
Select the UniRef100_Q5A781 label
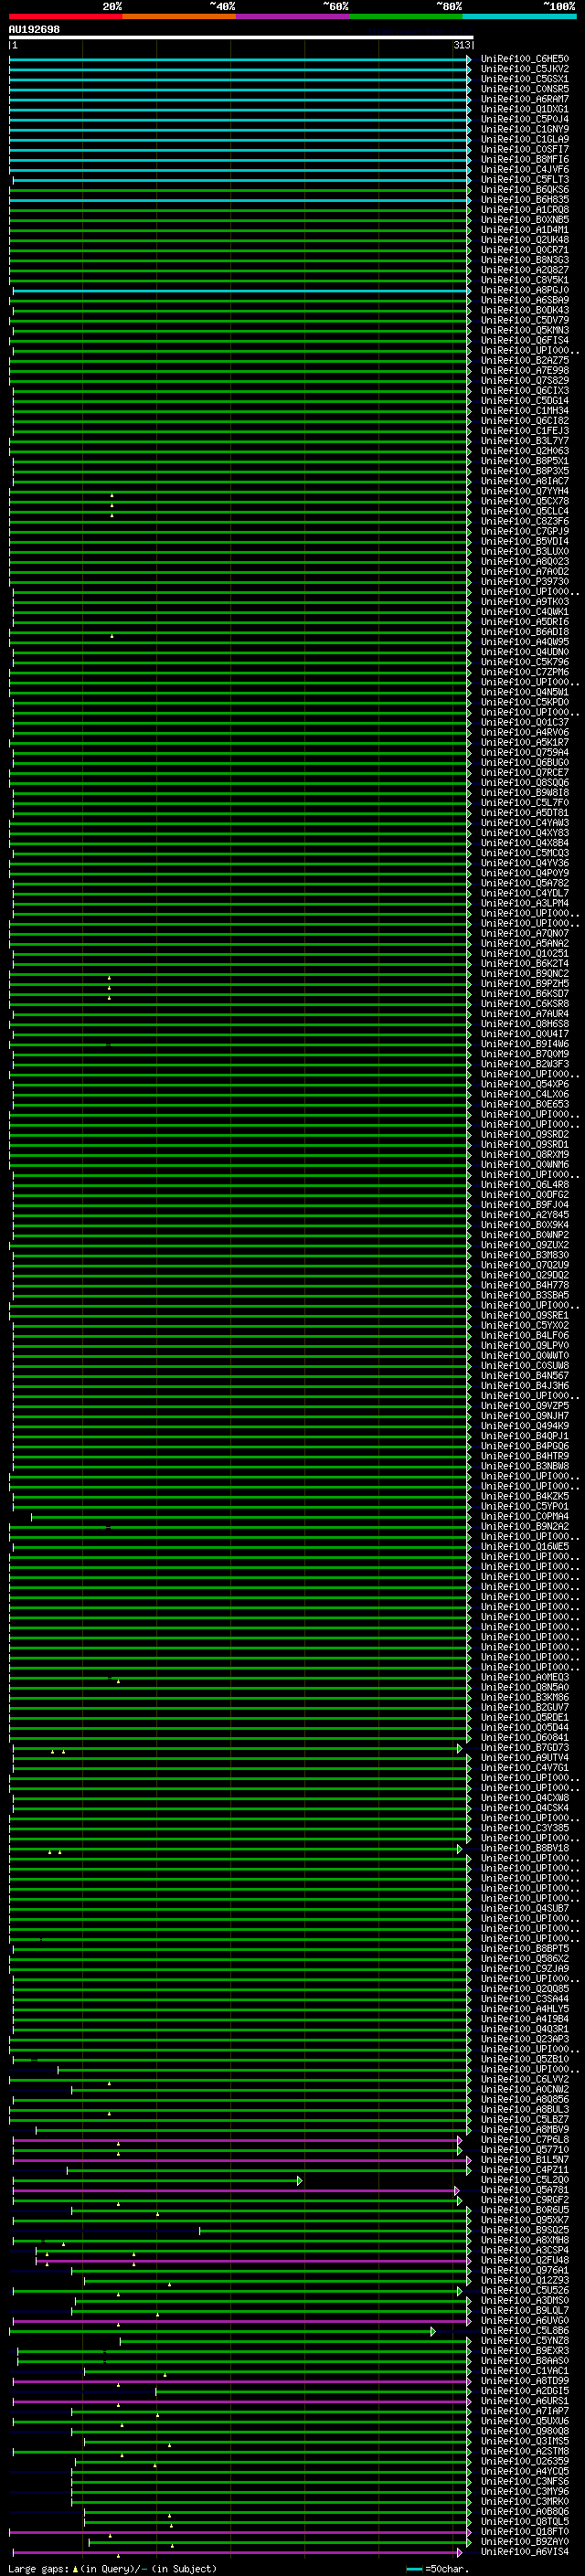pos(525,2191)
